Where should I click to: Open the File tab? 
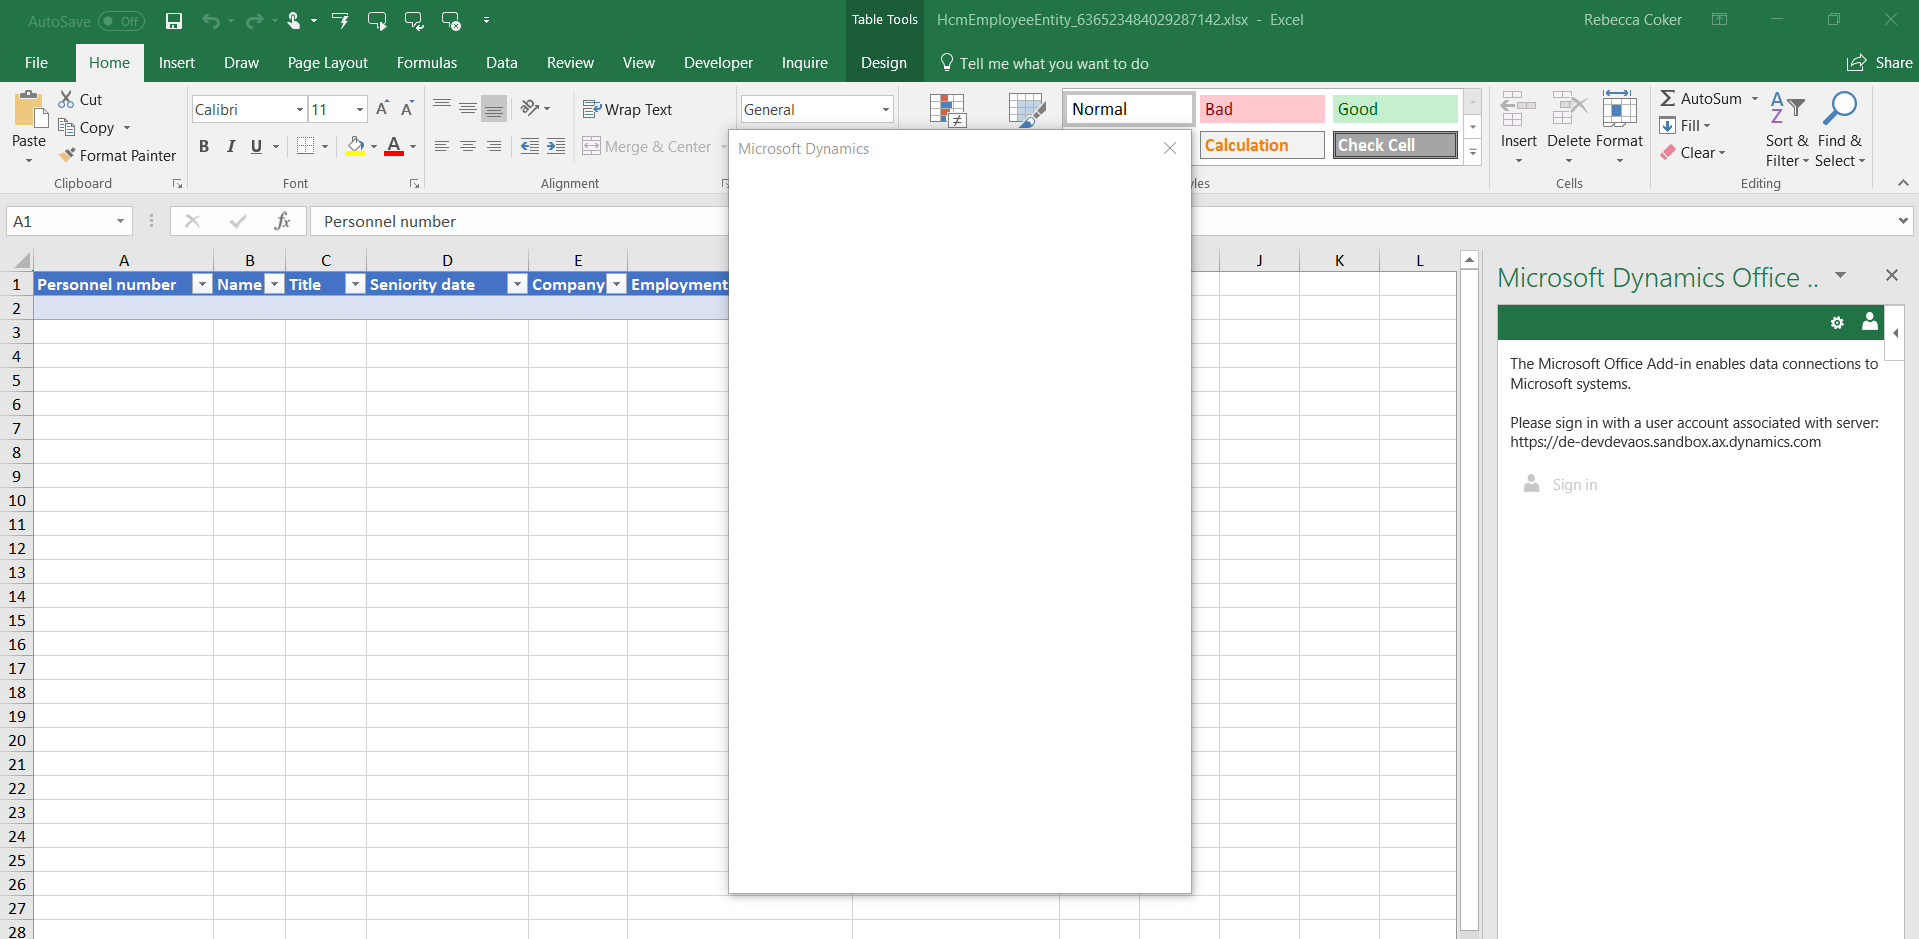coord(36,63)
